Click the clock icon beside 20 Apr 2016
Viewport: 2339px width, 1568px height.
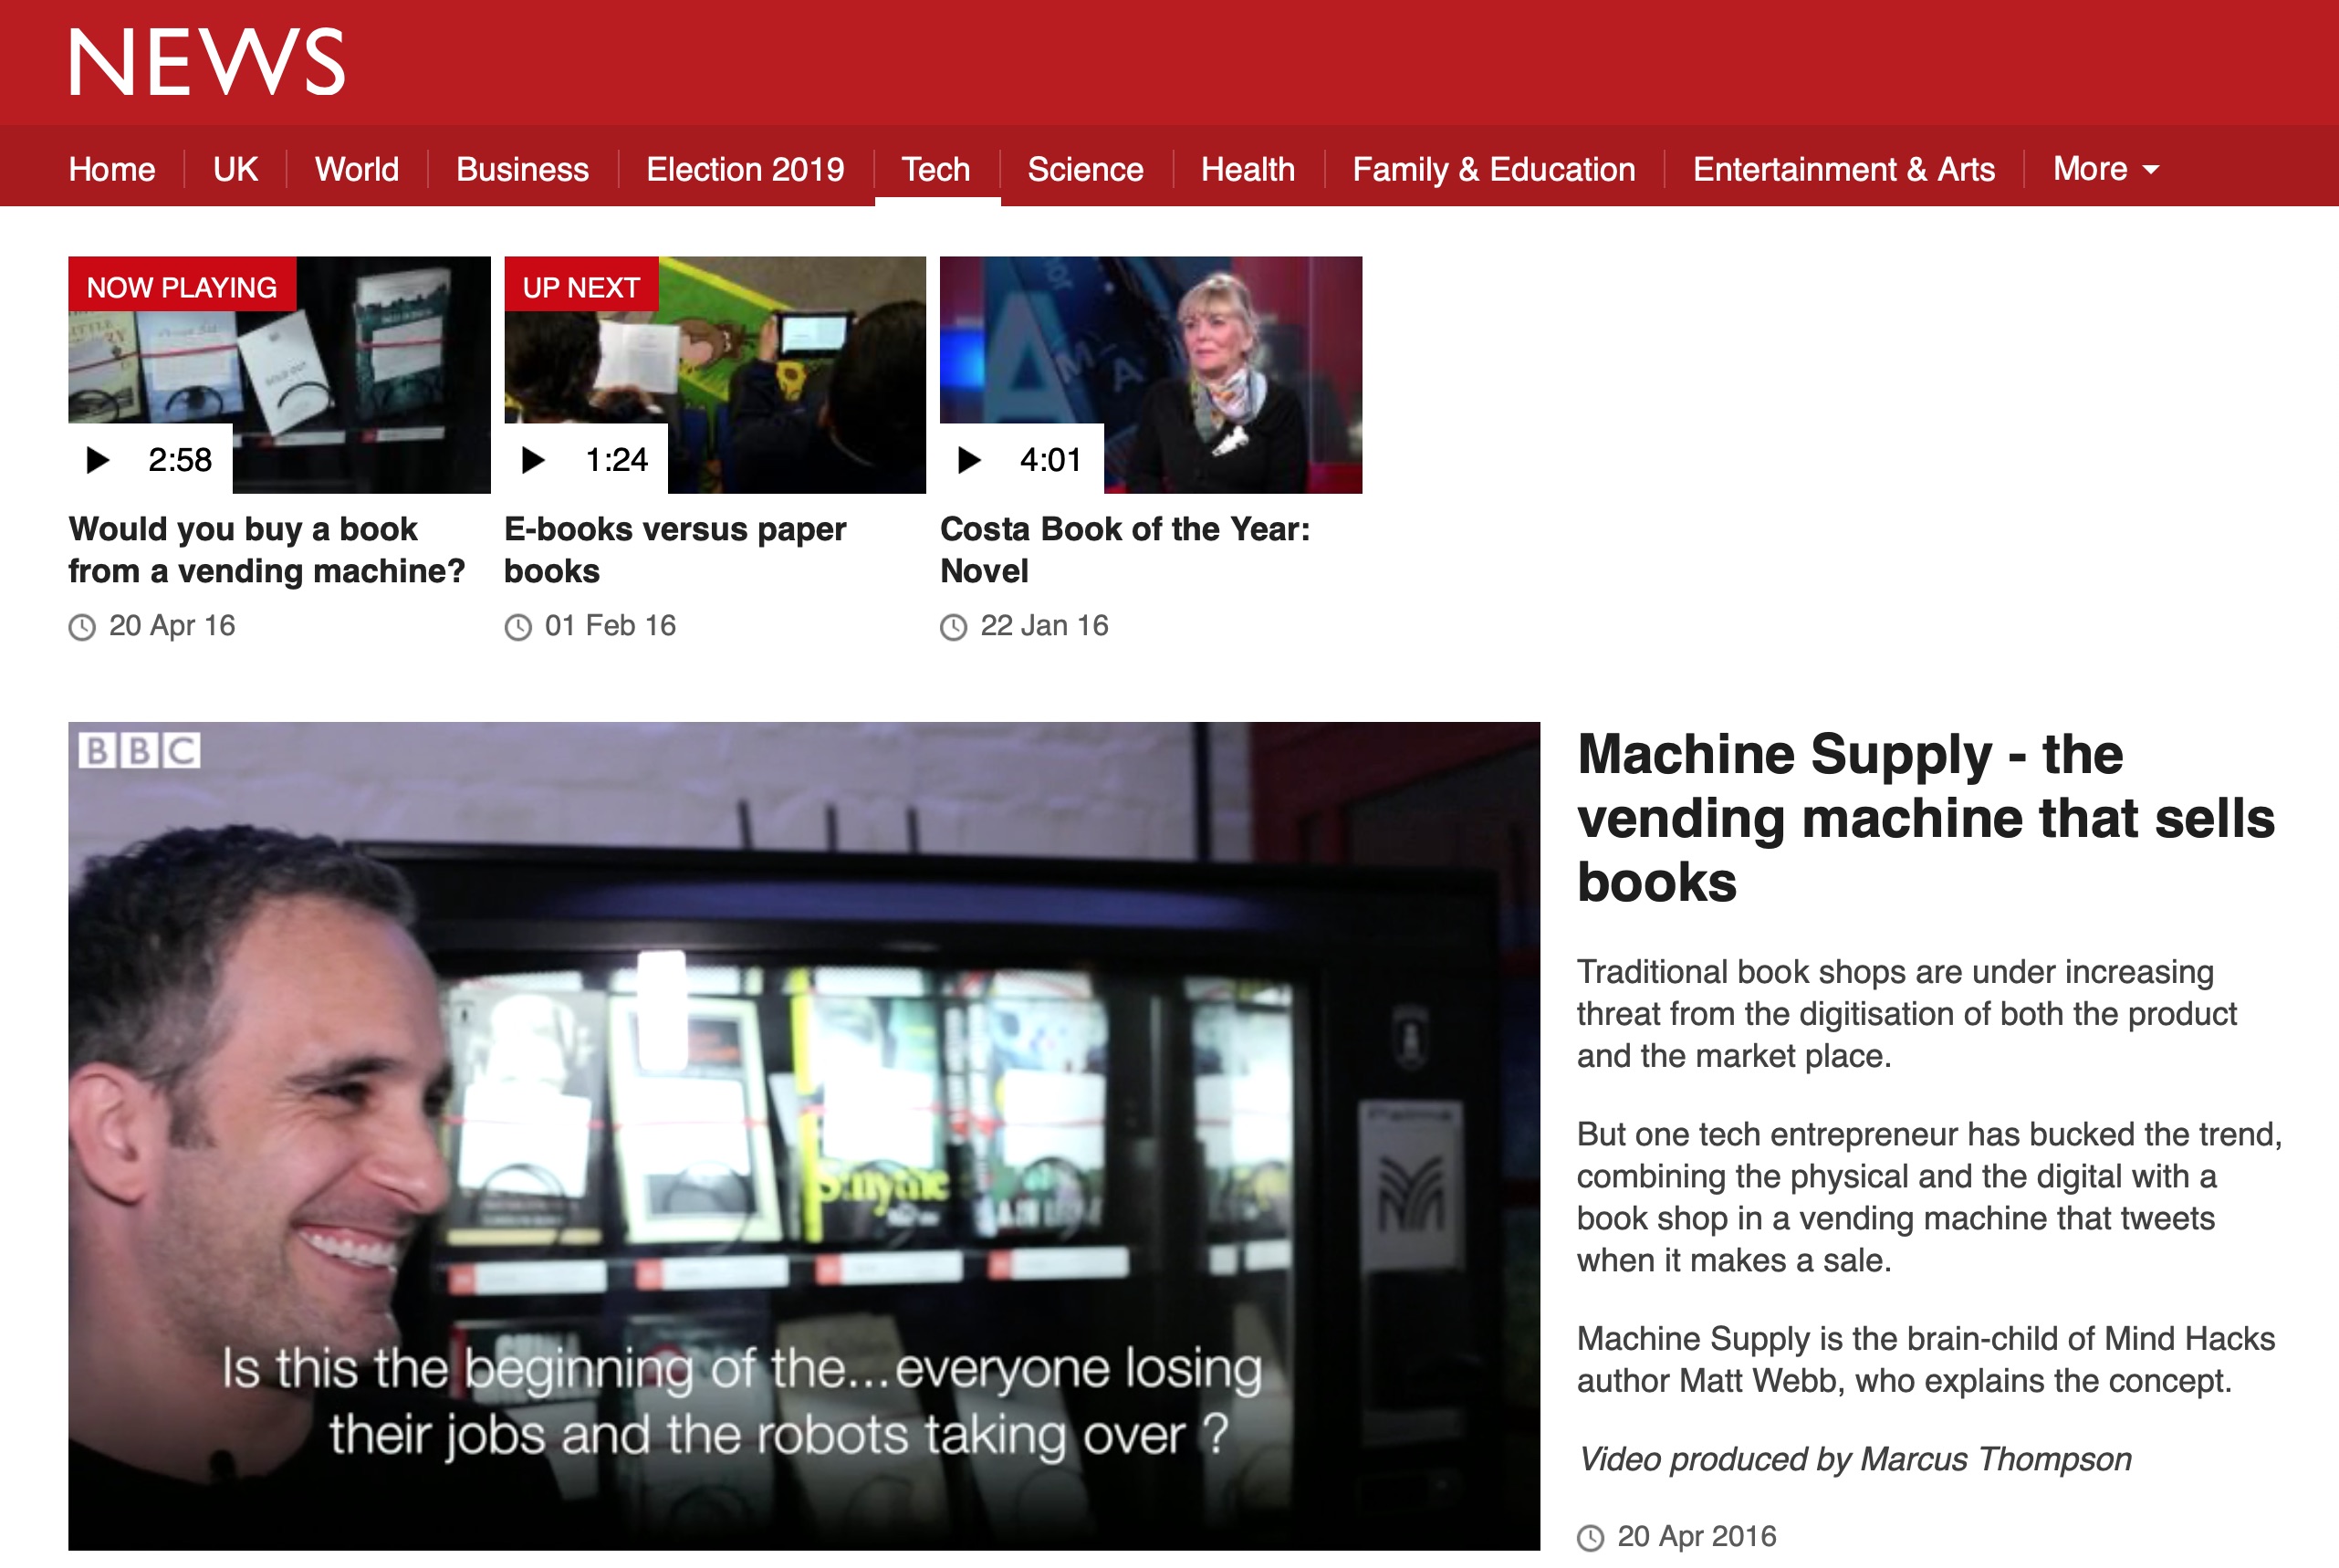[1591, 1538]
